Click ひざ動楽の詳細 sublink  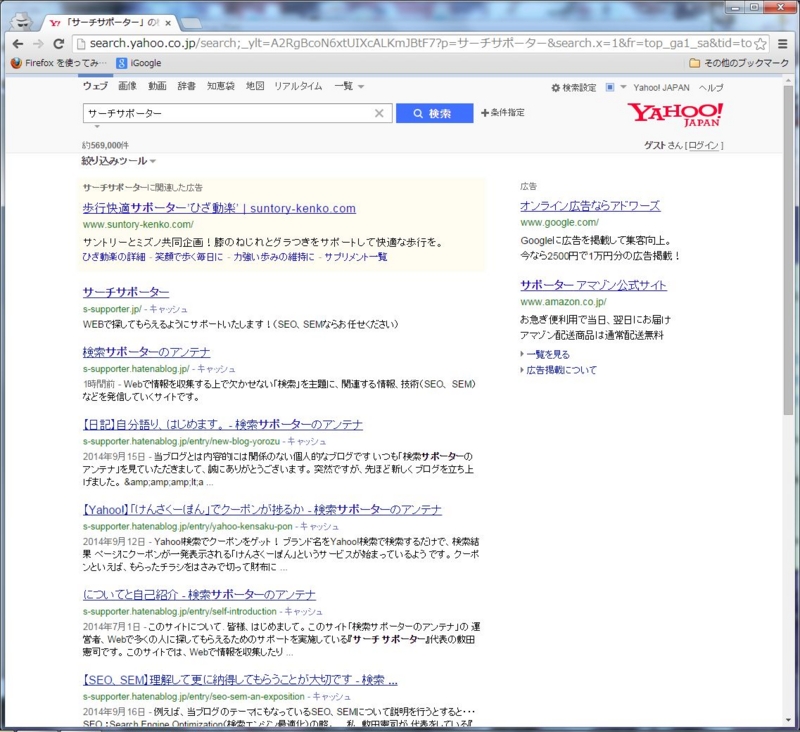(114, 257)
